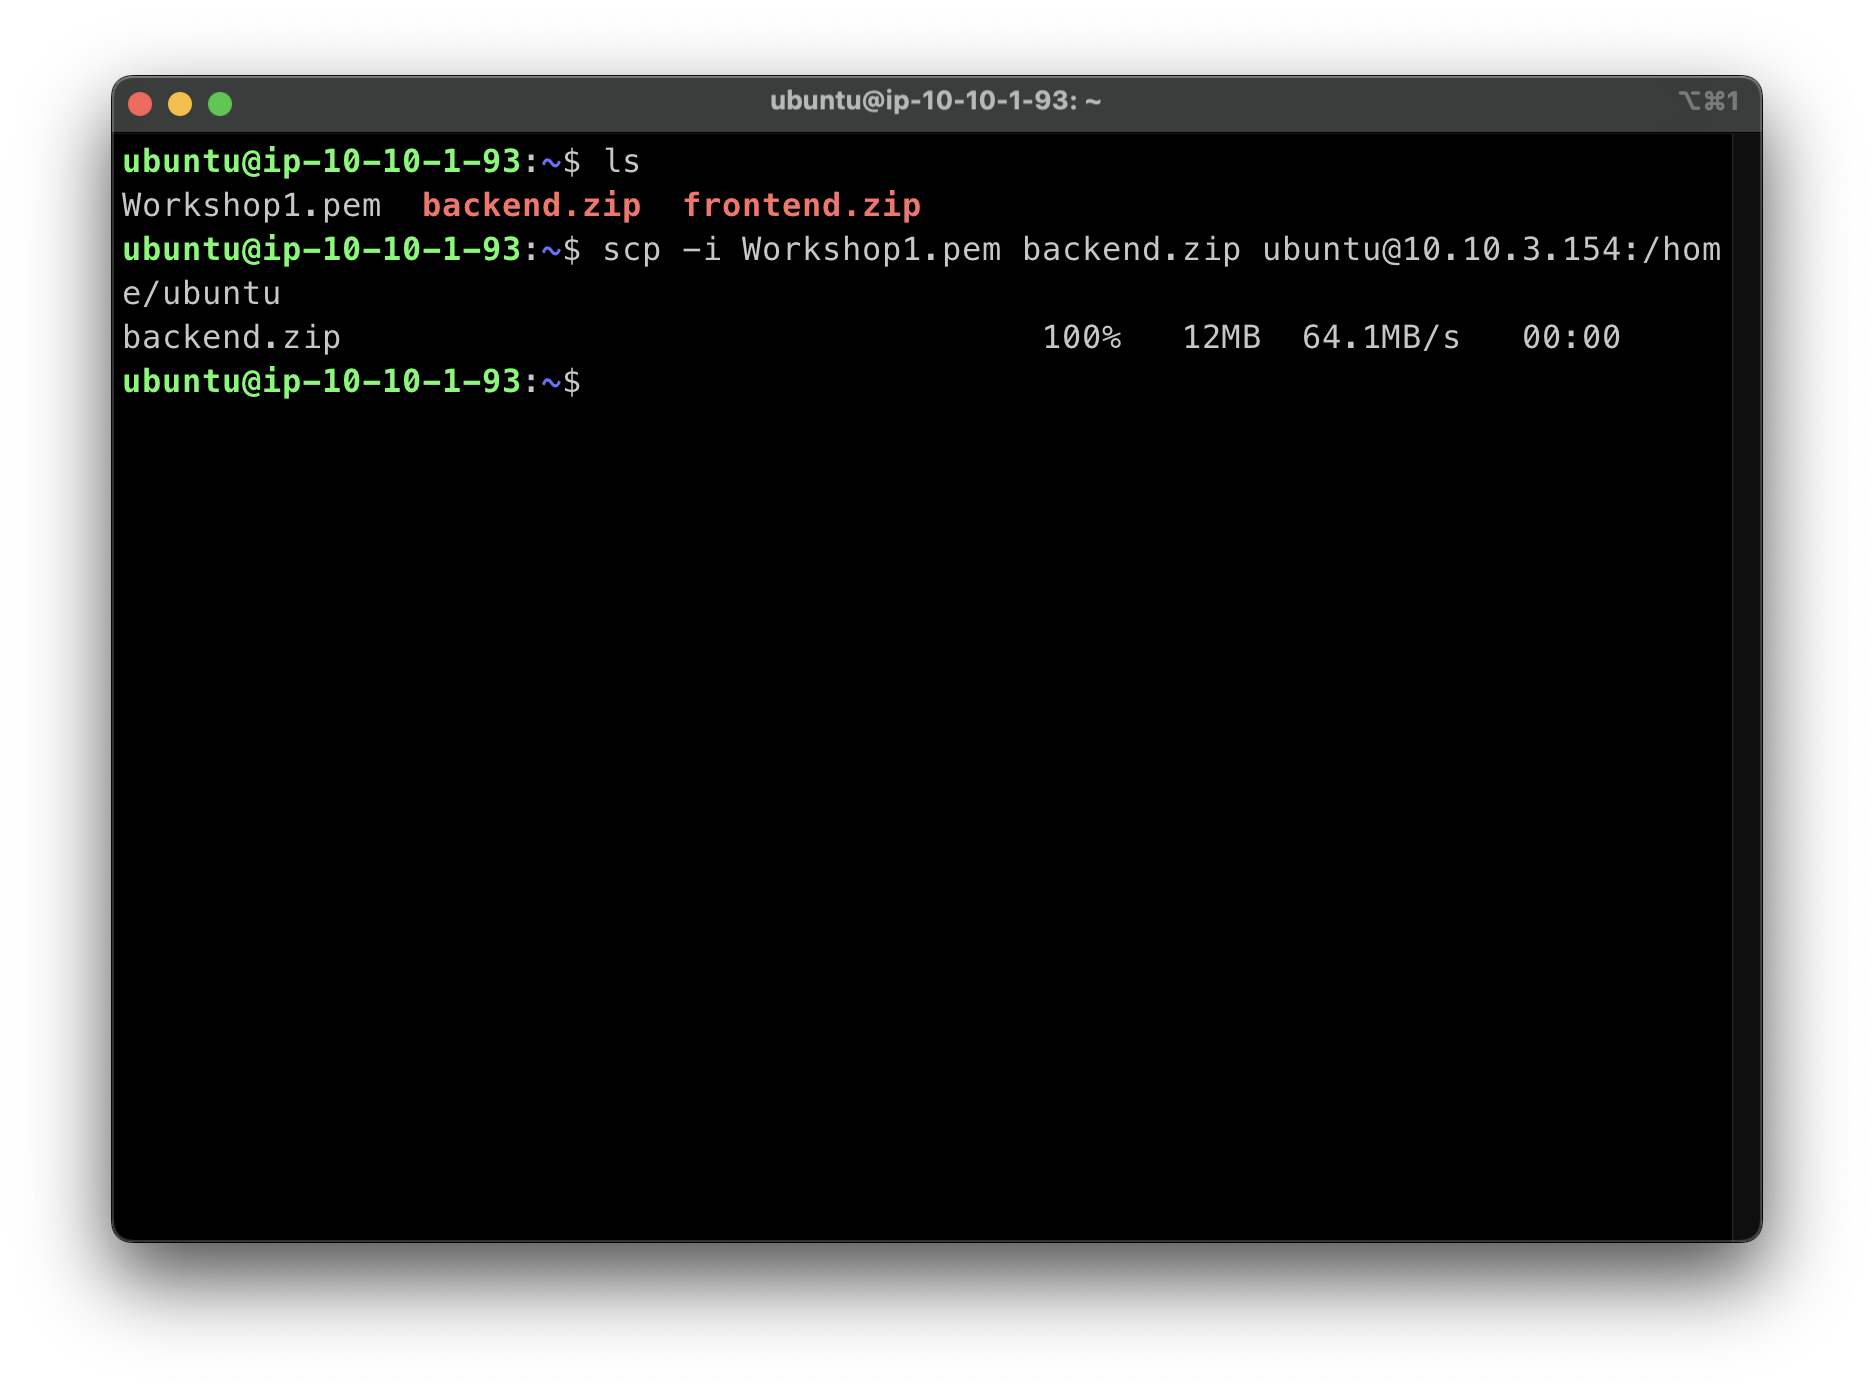Viewport: 1874px width, 1390px height.
Task: Click the 64.1MB/s transfer speed value
Action: coord(1379,337)
